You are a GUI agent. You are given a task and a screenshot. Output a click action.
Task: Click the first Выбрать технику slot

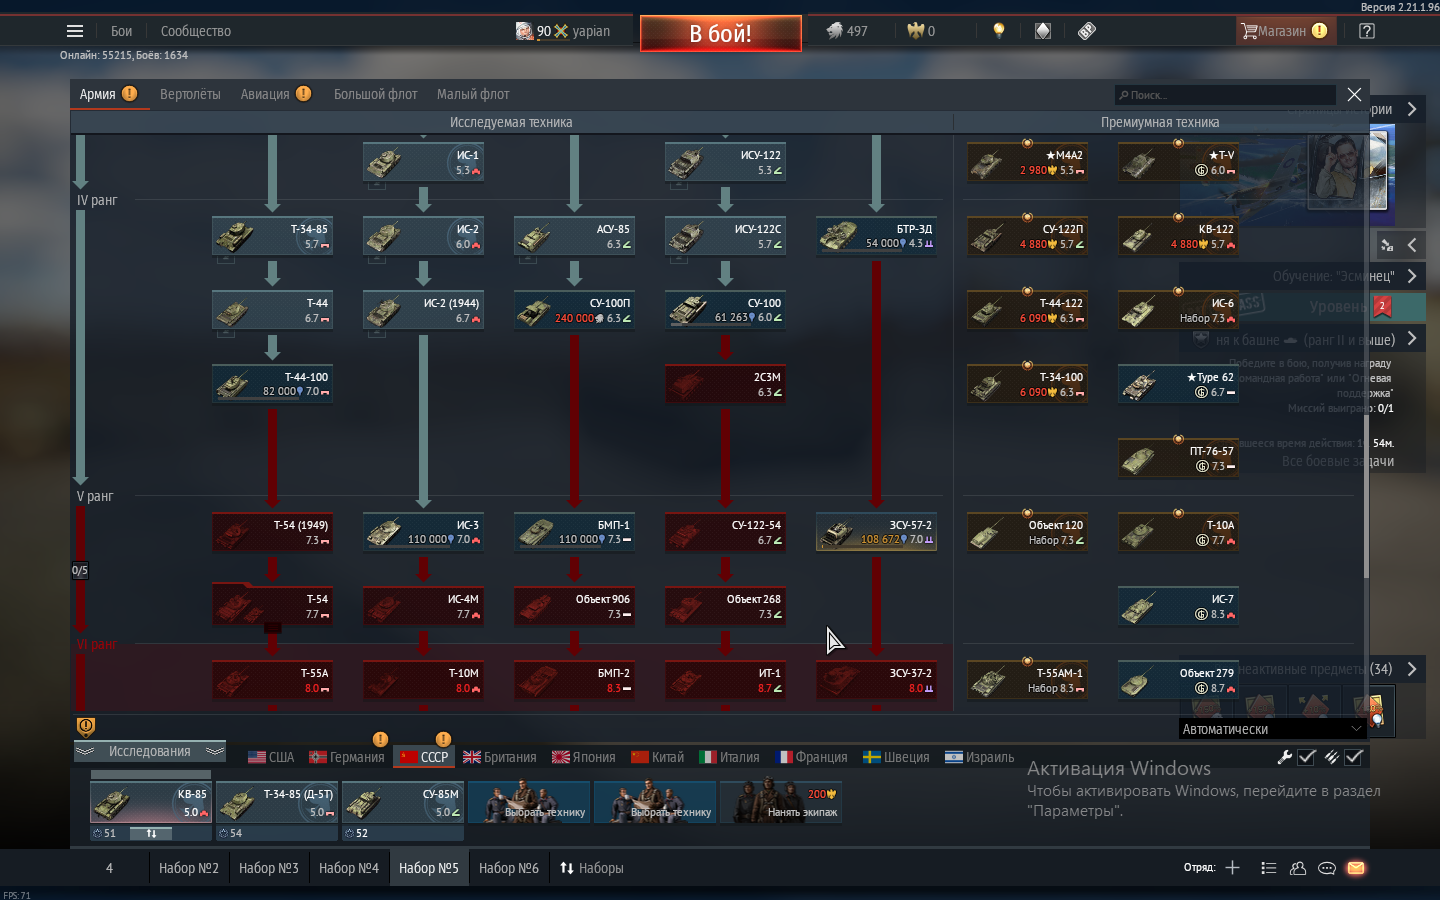[529, 802]
